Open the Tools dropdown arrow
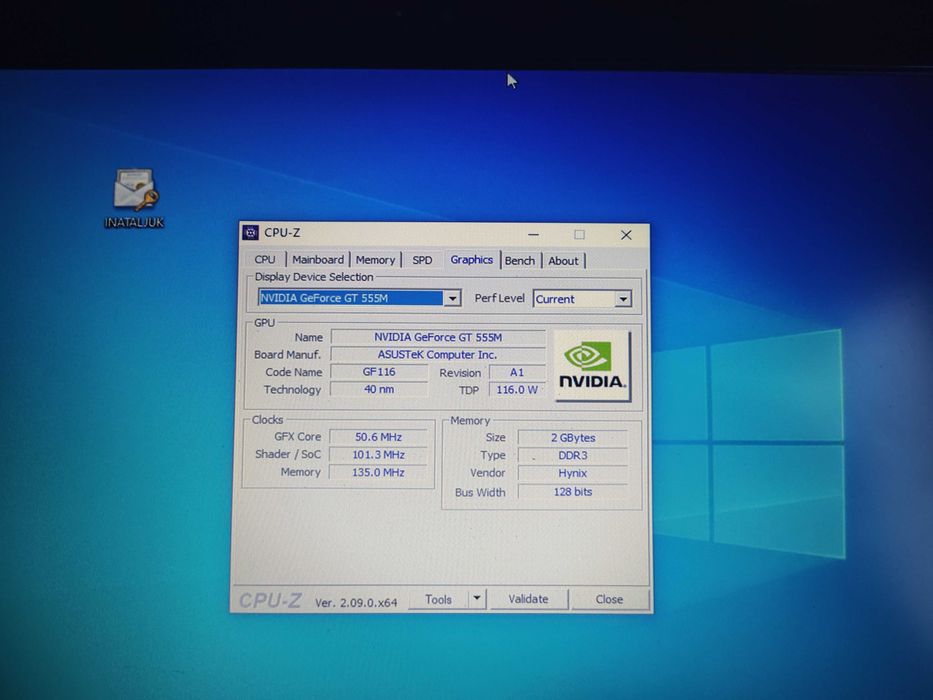The width and height of the screenshot is (933, 700). tap(477, 599)
